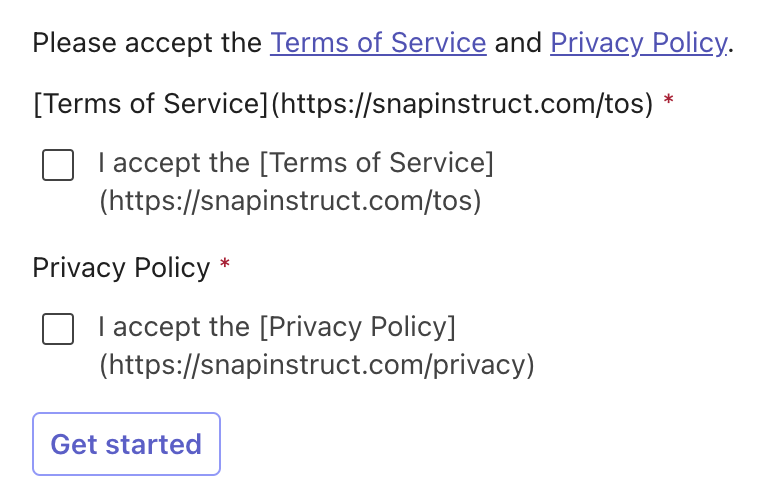
Task: Open the Privacy Policy link
Action: 638,44
